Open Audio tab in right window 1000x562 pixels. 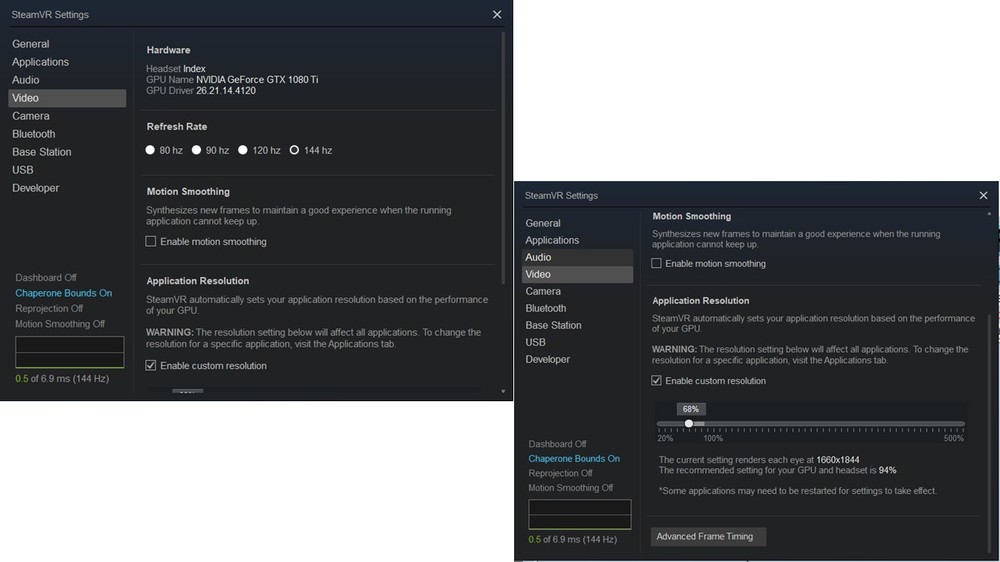577,257
